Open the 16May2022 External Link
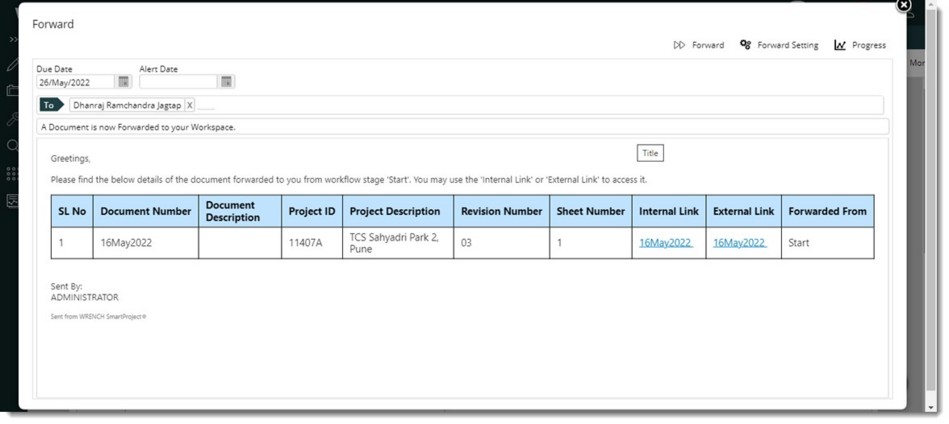 click(739, 243)
